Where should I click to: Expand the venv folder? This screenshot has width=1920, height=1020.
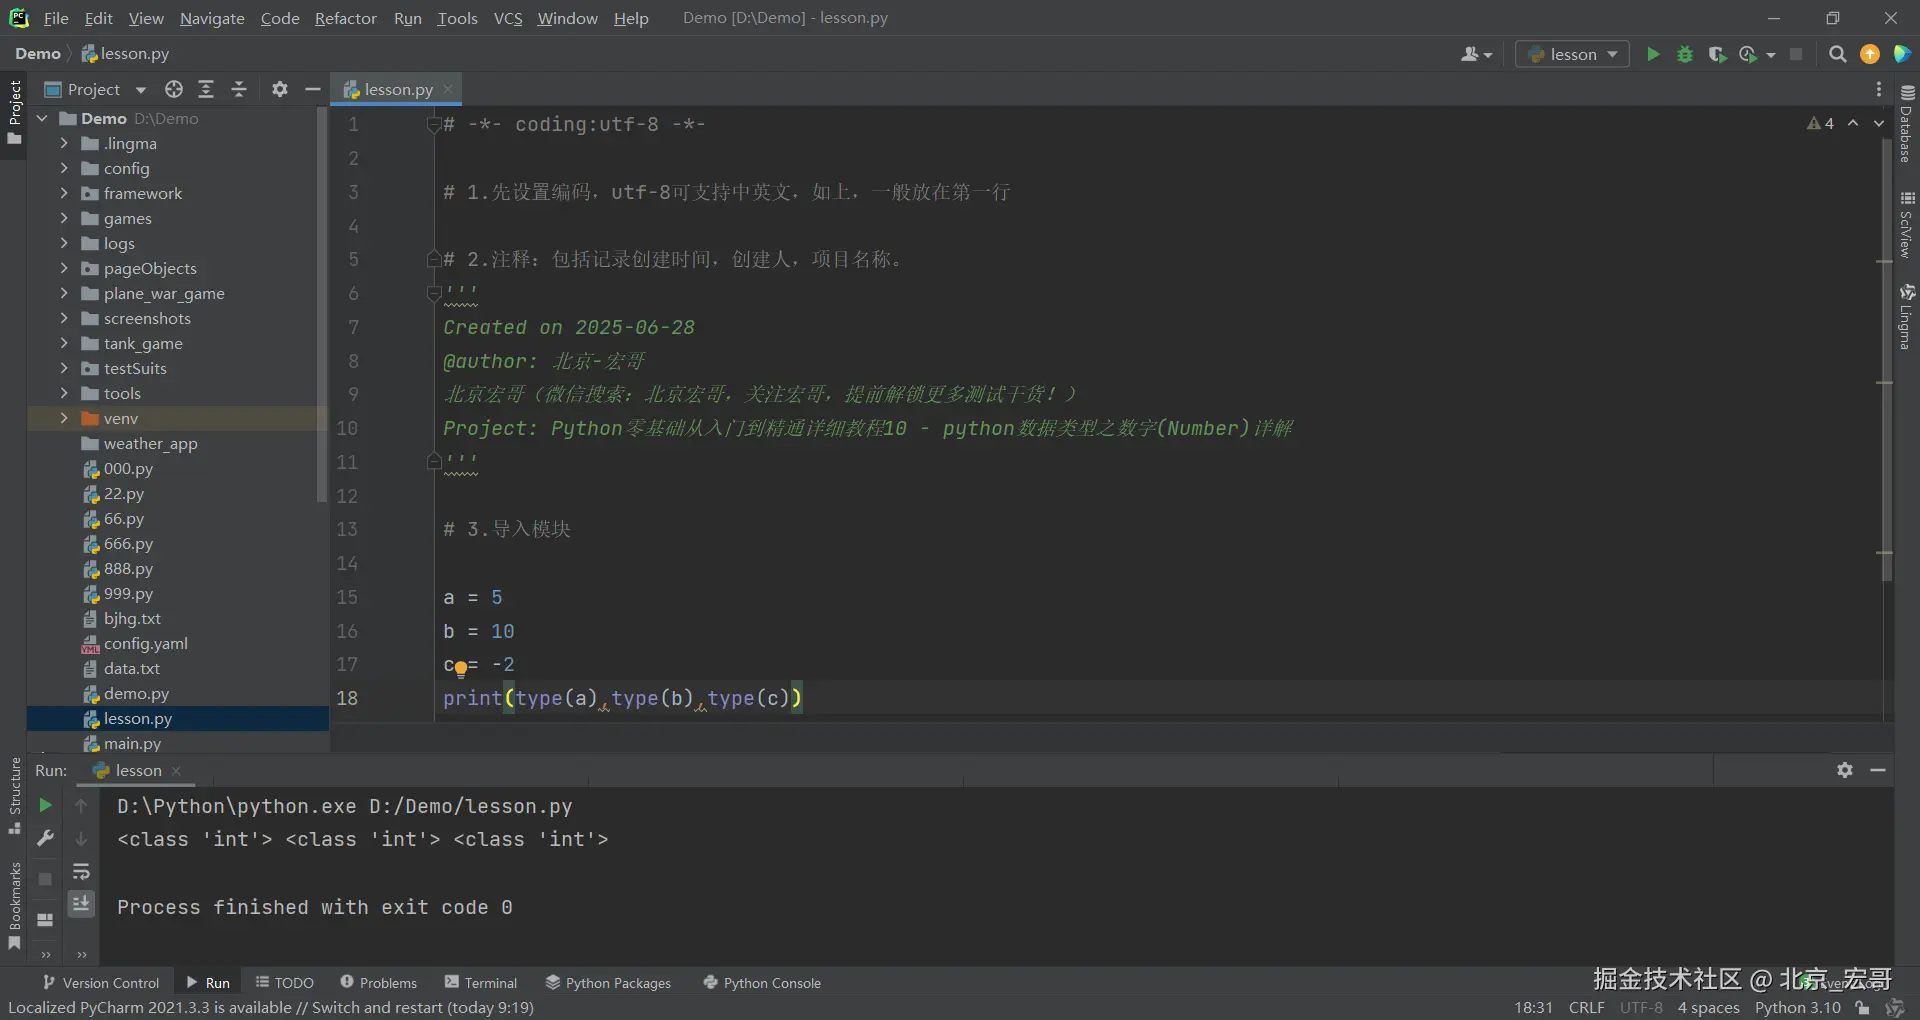pos(64,418)
